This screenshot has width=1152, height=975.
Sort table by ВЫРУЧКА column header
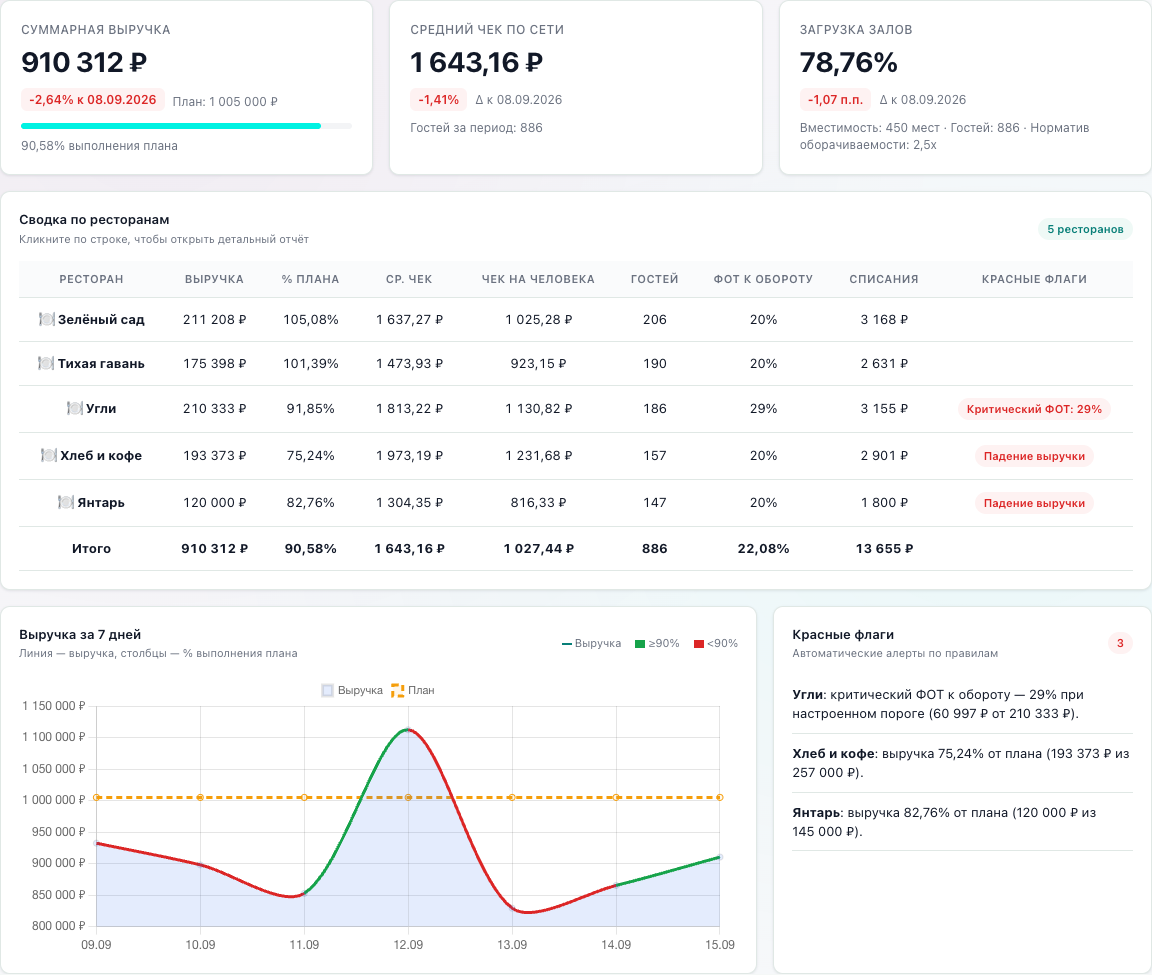[214, 279]
